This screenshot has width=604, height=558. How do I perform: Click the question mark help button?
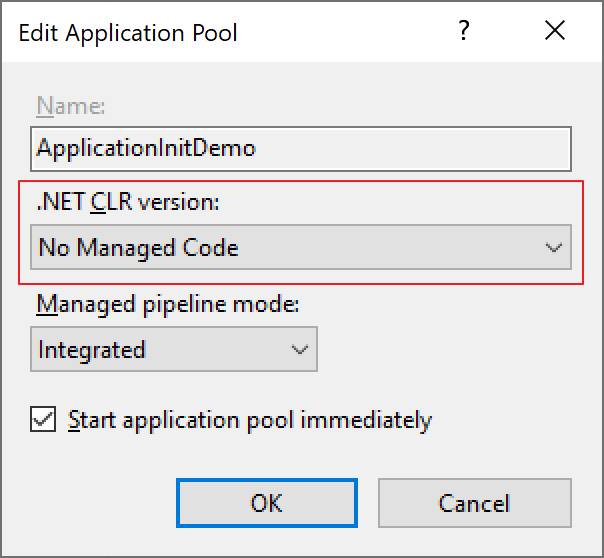point(463,32)
